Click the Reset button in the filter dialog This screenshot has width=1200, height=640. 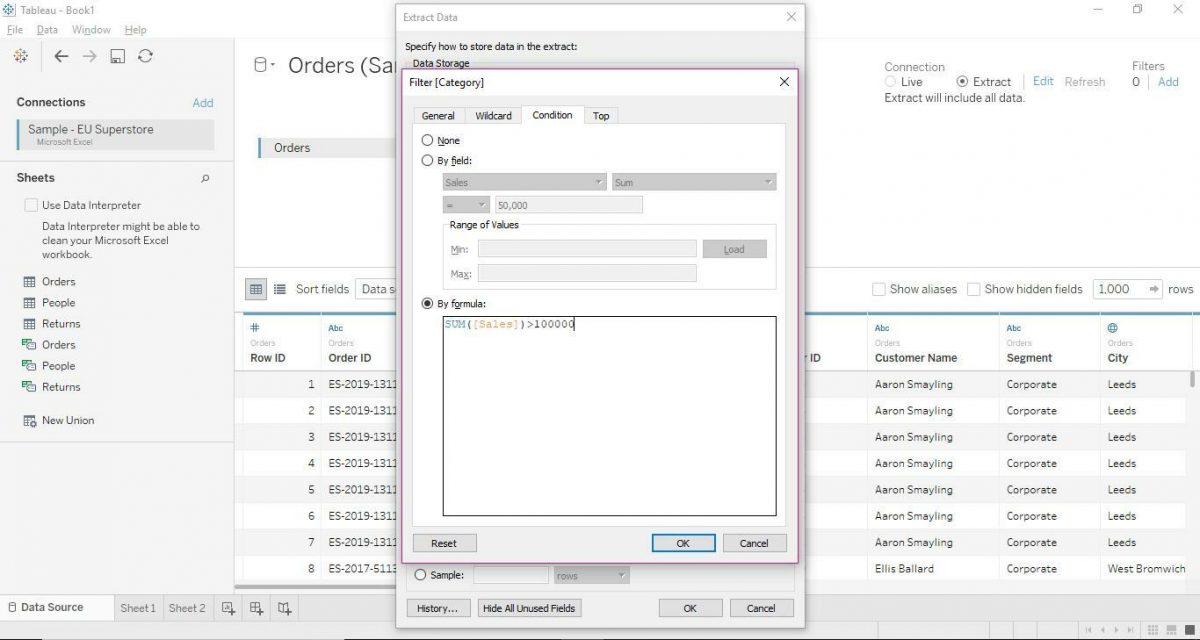444,542
